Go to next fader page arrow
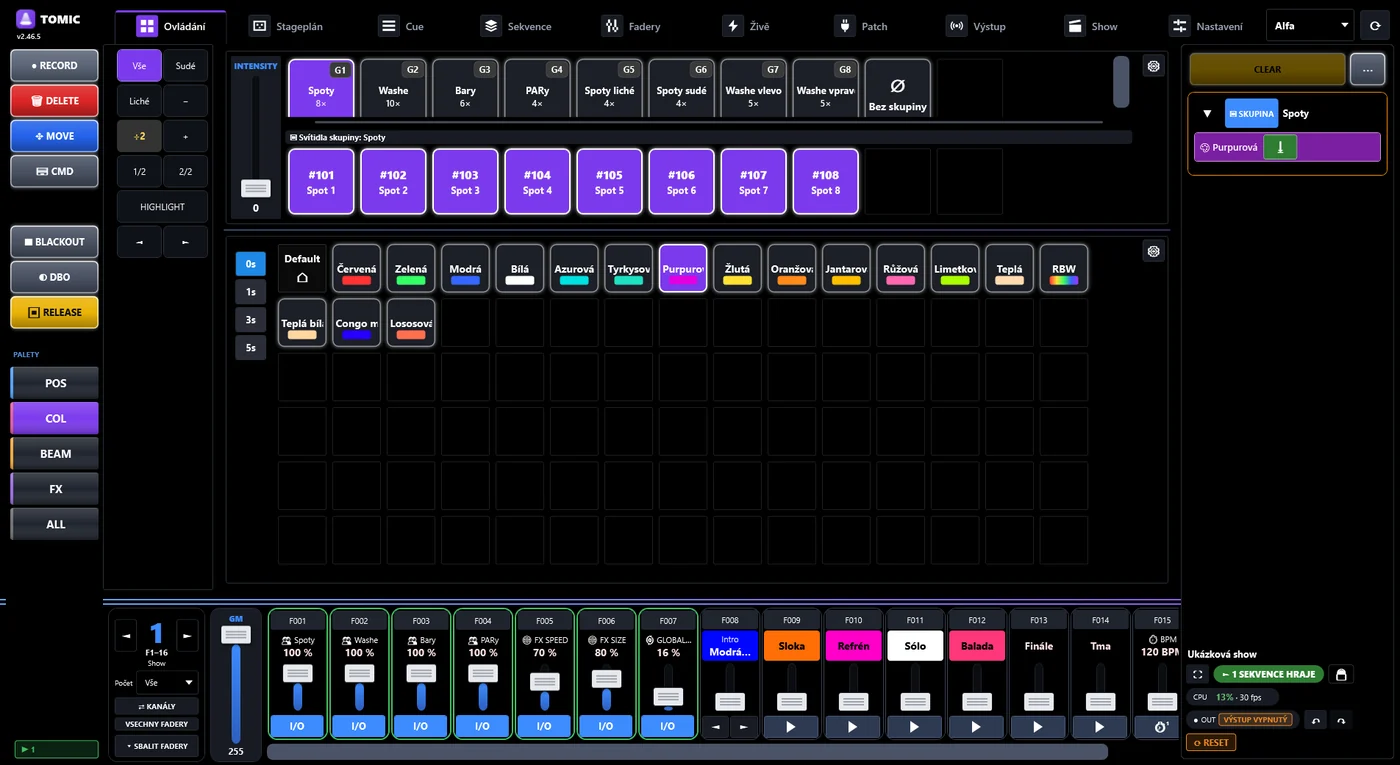Screen dimensions: 1400x765 187,634
